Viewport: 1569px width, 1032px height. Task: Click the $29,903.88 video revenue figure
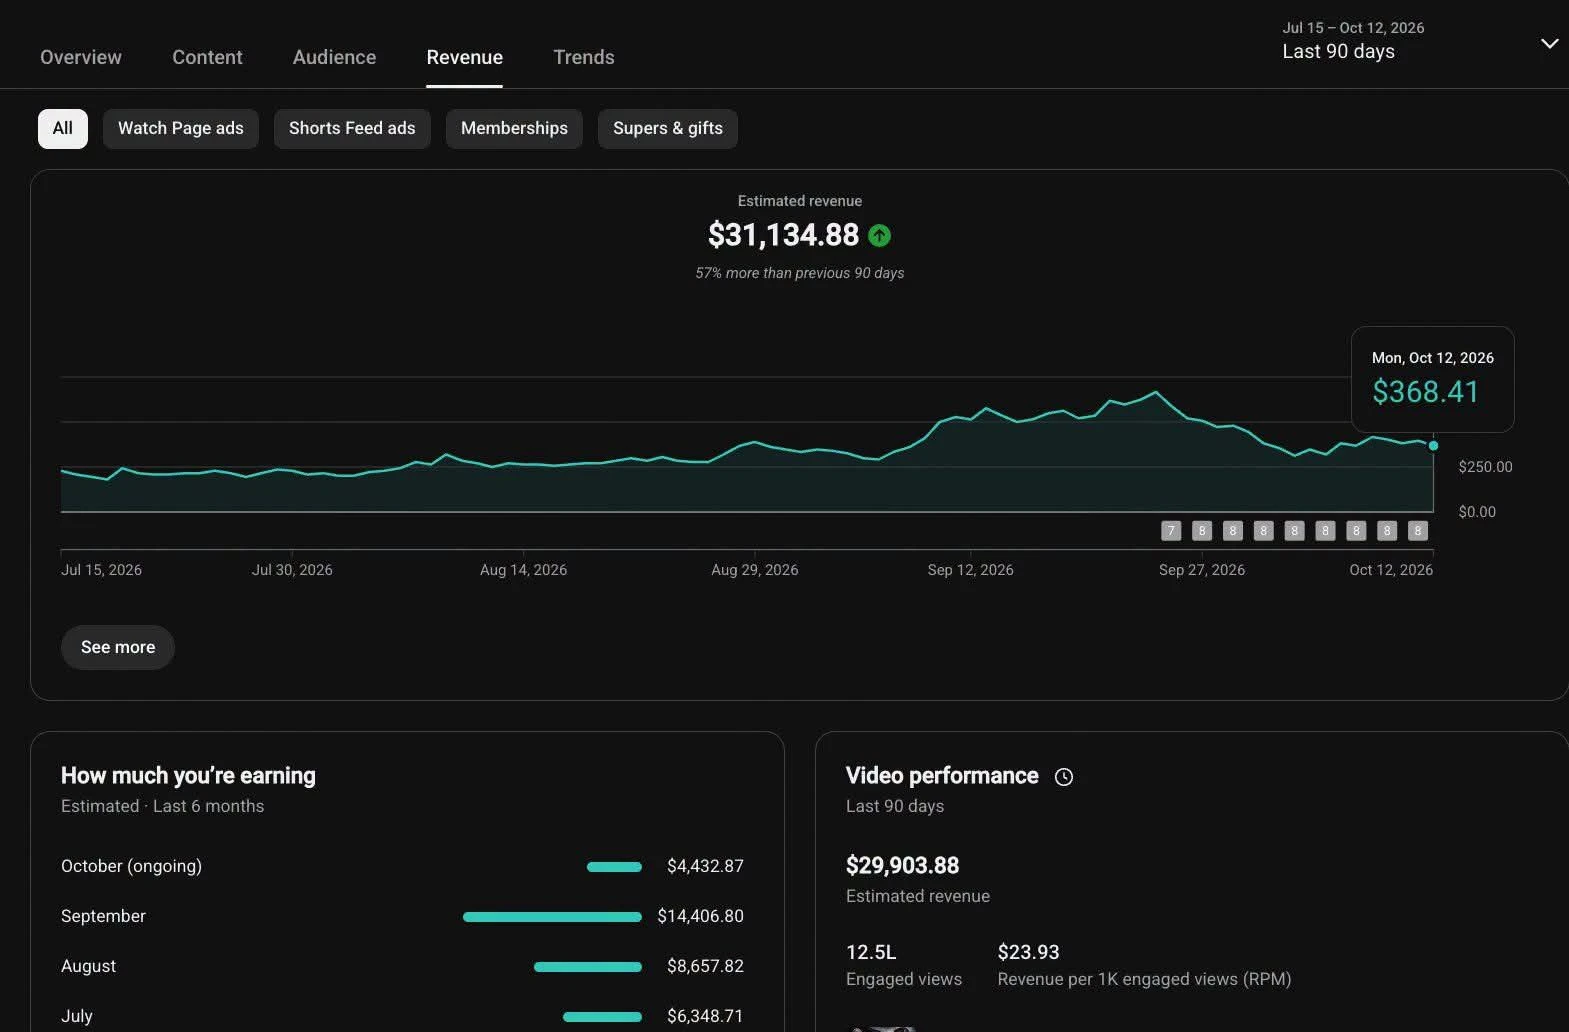(x=902, y=865)
